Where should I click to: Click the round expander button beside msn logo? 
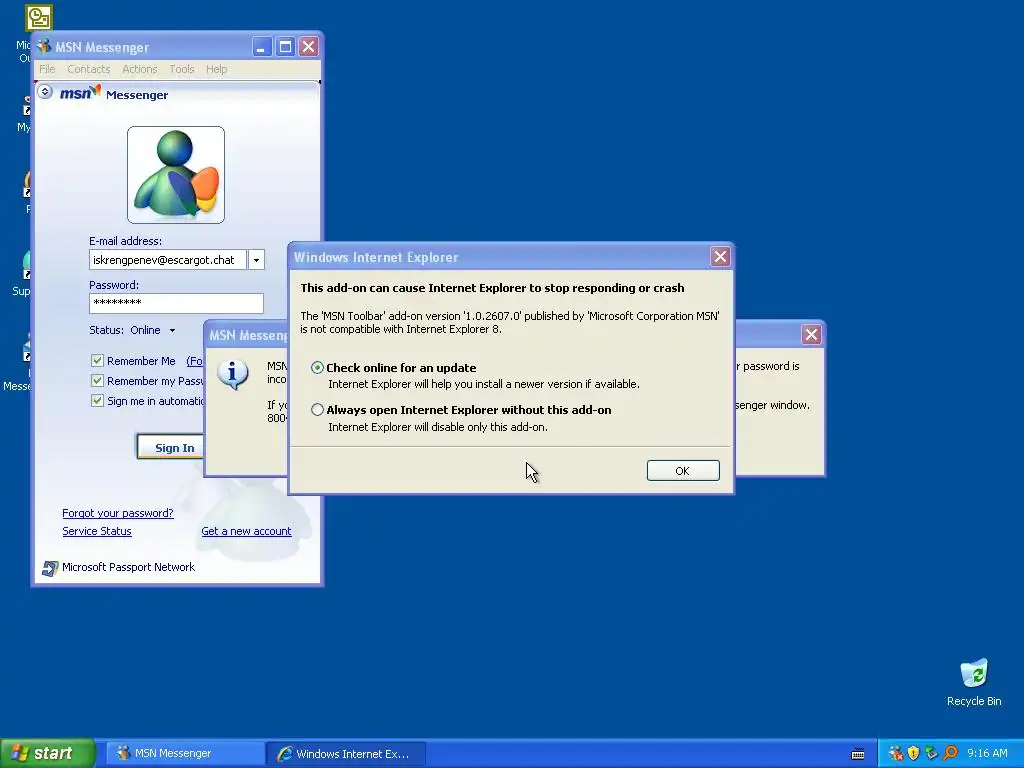click(x=44, y=91)
